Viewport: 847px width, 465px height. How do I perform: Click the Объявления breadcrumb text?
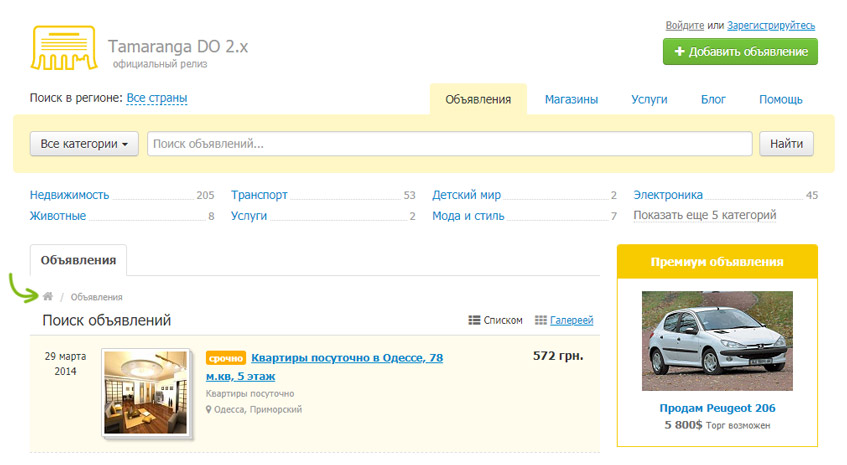click(x=96, y=297)
